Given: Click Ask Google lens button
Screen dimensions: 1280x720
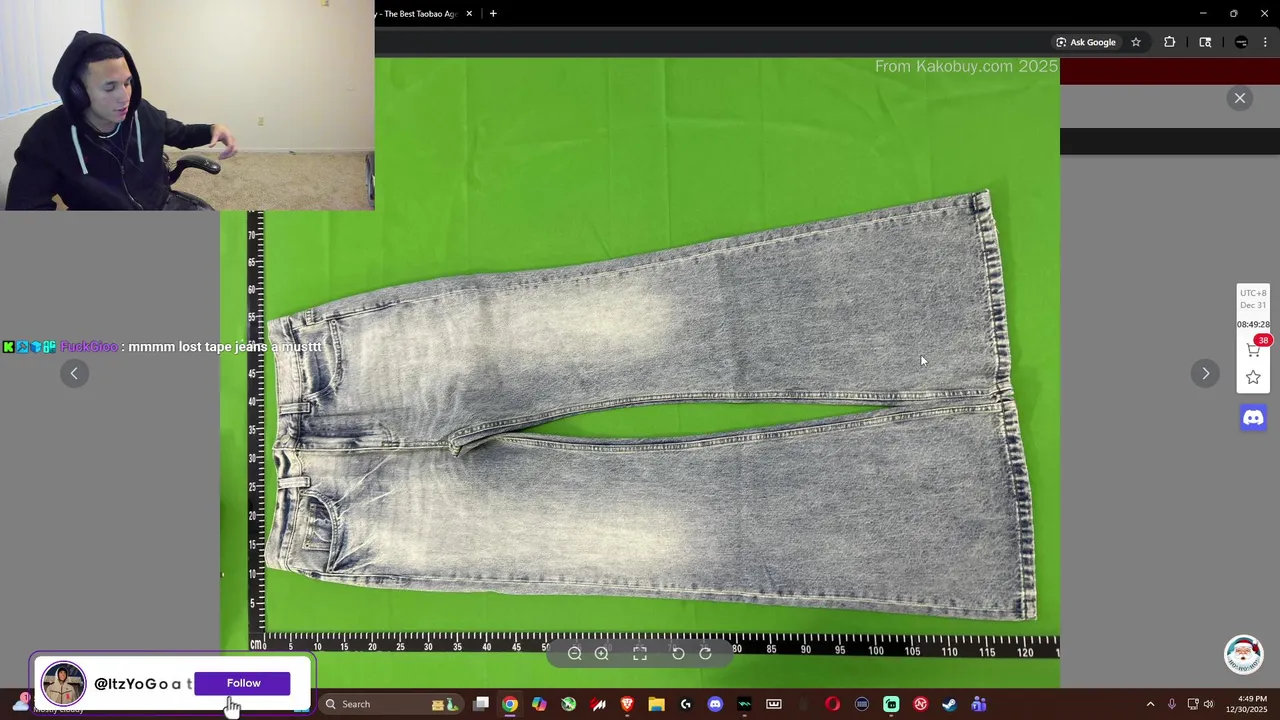Looking at the screenshot, I should click(1086, 42).
